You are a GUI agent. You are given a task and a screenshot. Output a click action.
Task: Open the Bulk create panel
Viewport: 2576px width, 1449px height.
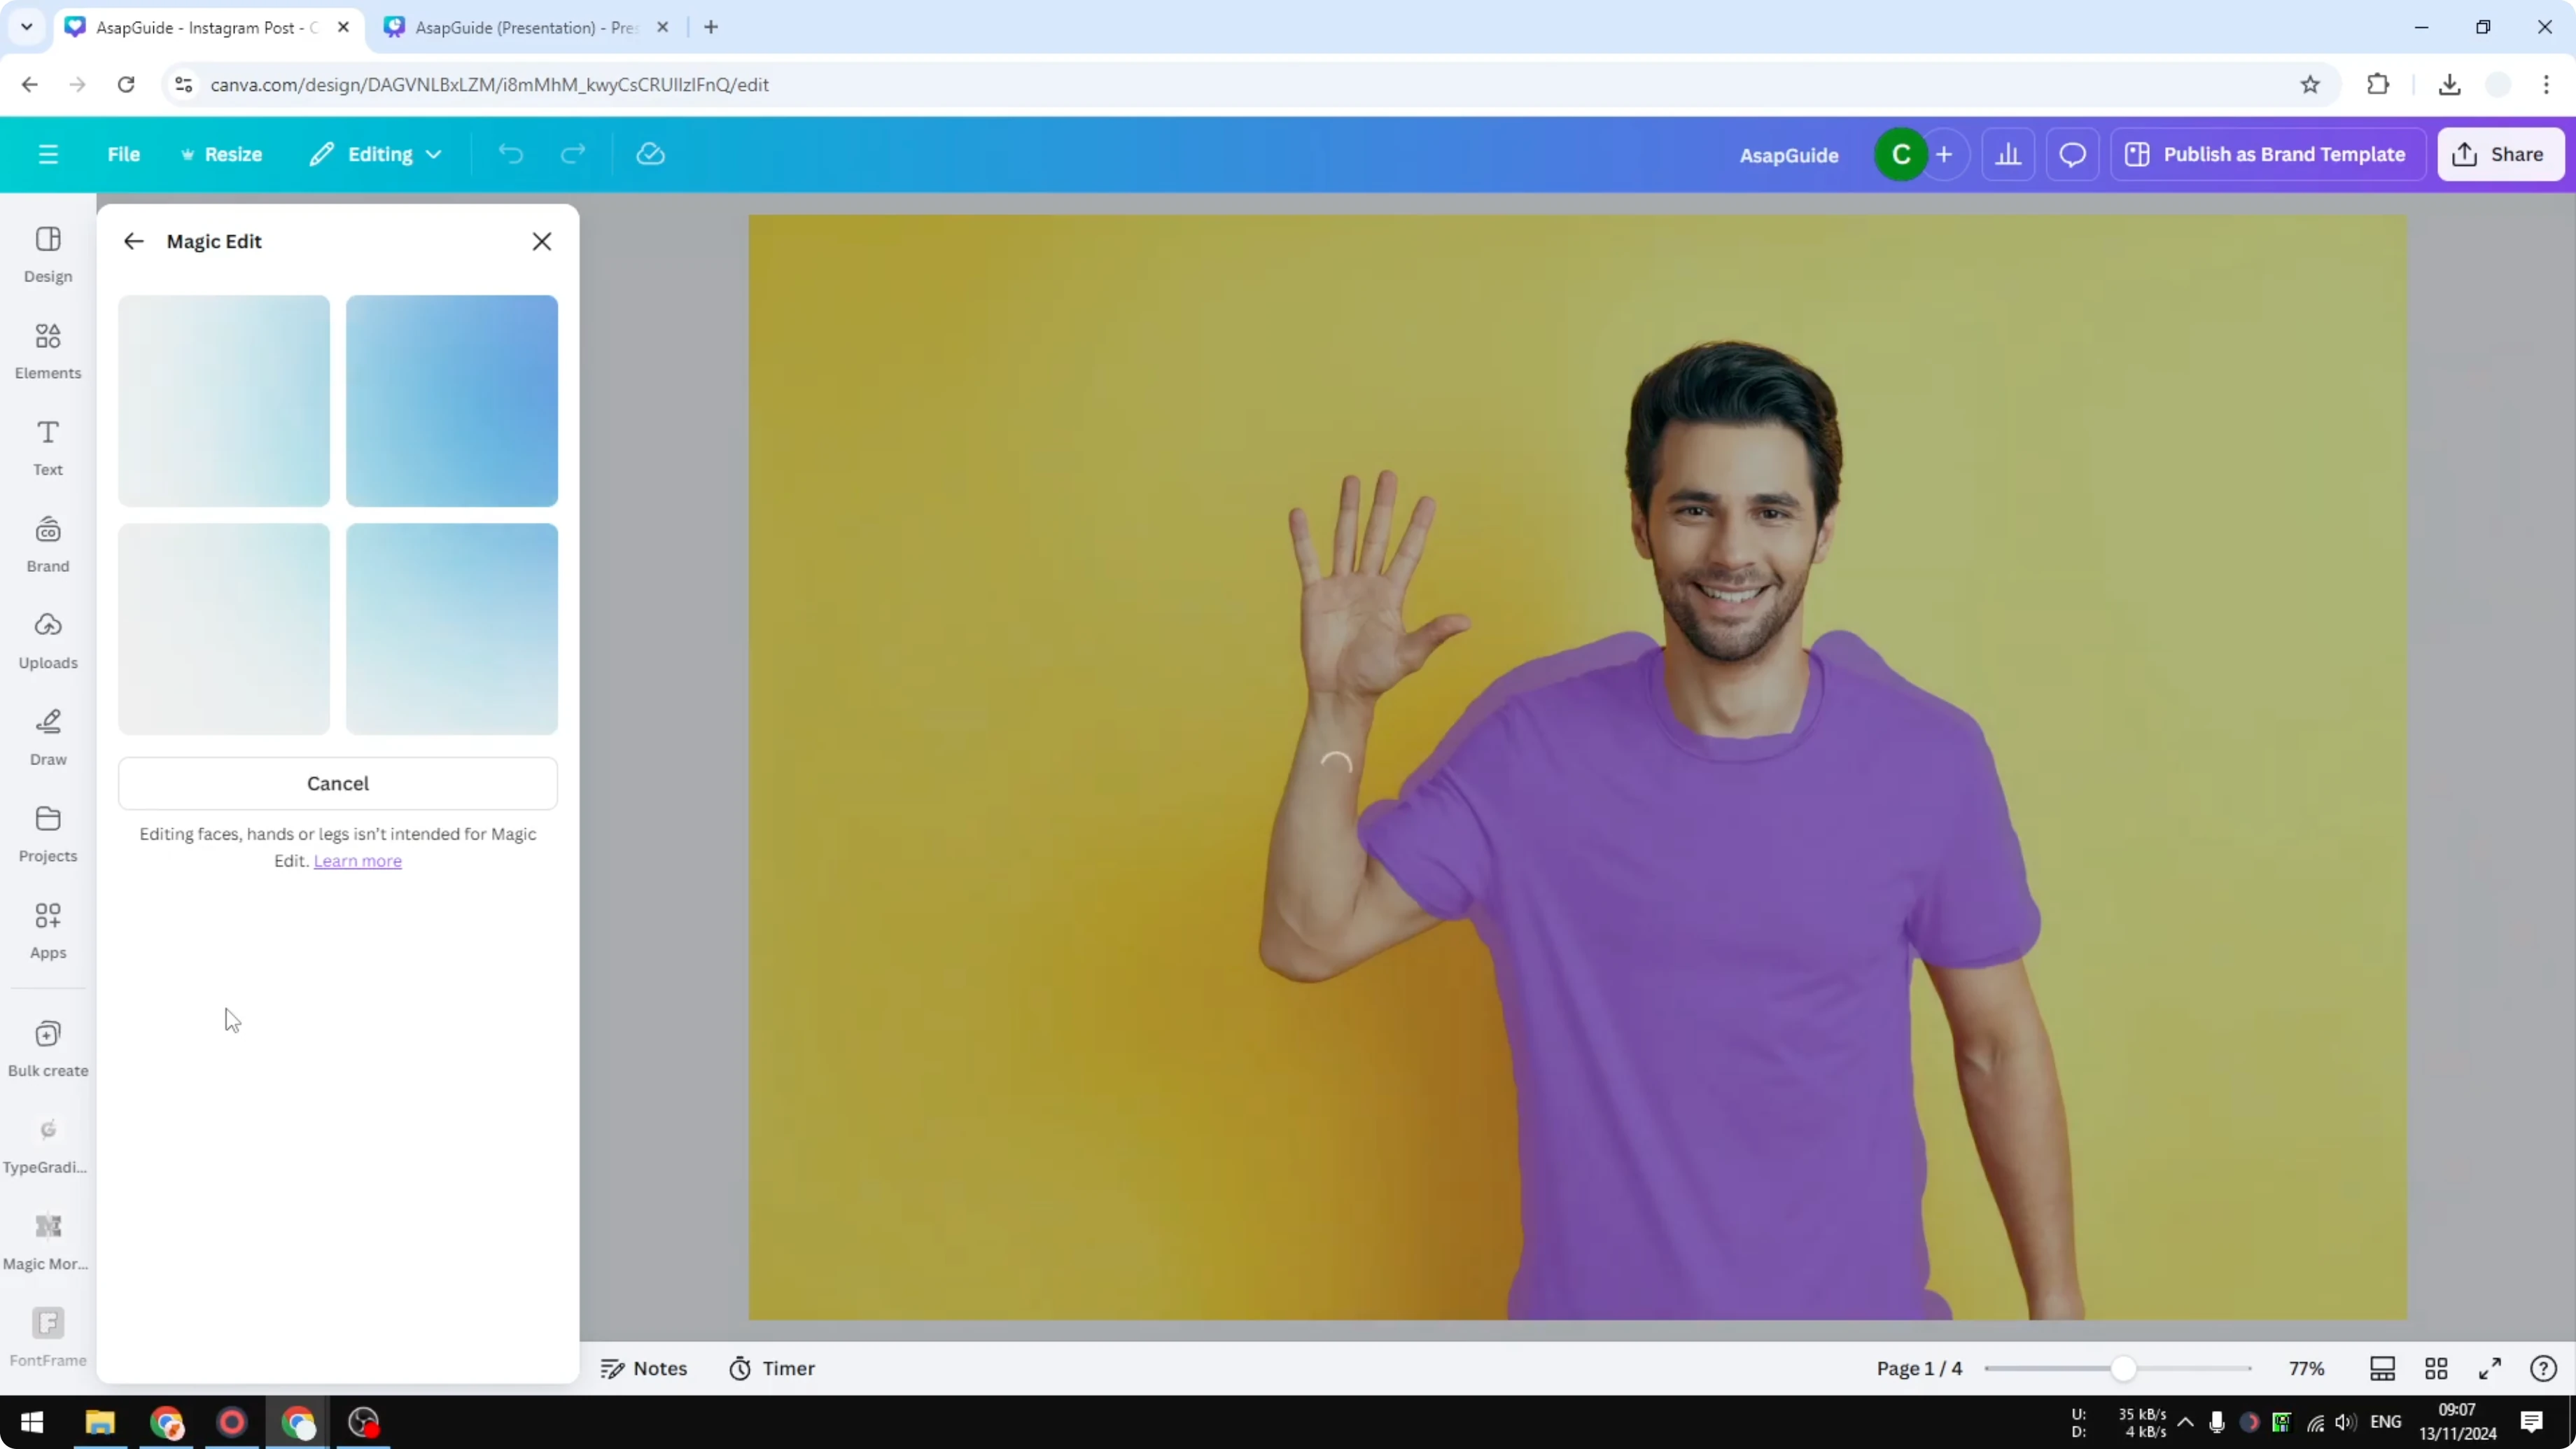pos(47,1048)
